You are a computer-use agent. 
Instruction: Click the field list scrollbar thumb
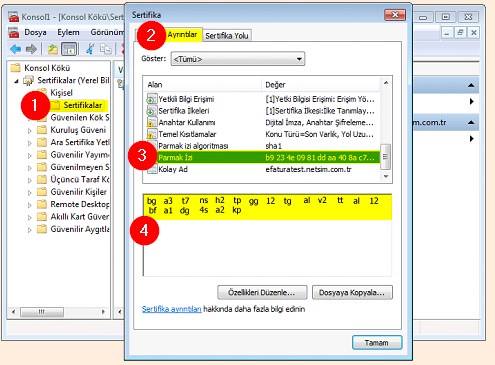[x=386, y=157]
